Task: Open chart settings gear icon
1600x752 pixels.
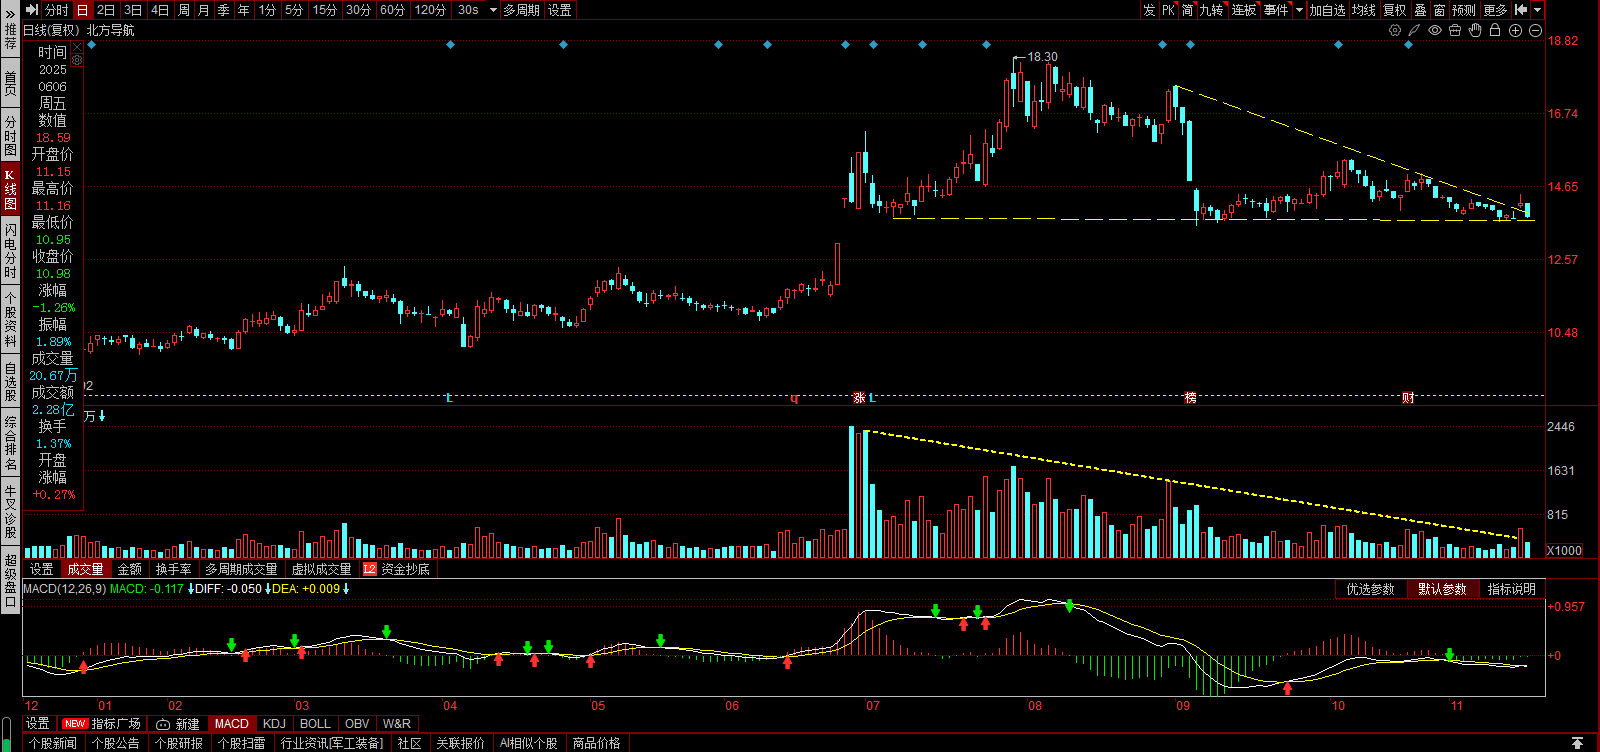Action: point(1395,30)
